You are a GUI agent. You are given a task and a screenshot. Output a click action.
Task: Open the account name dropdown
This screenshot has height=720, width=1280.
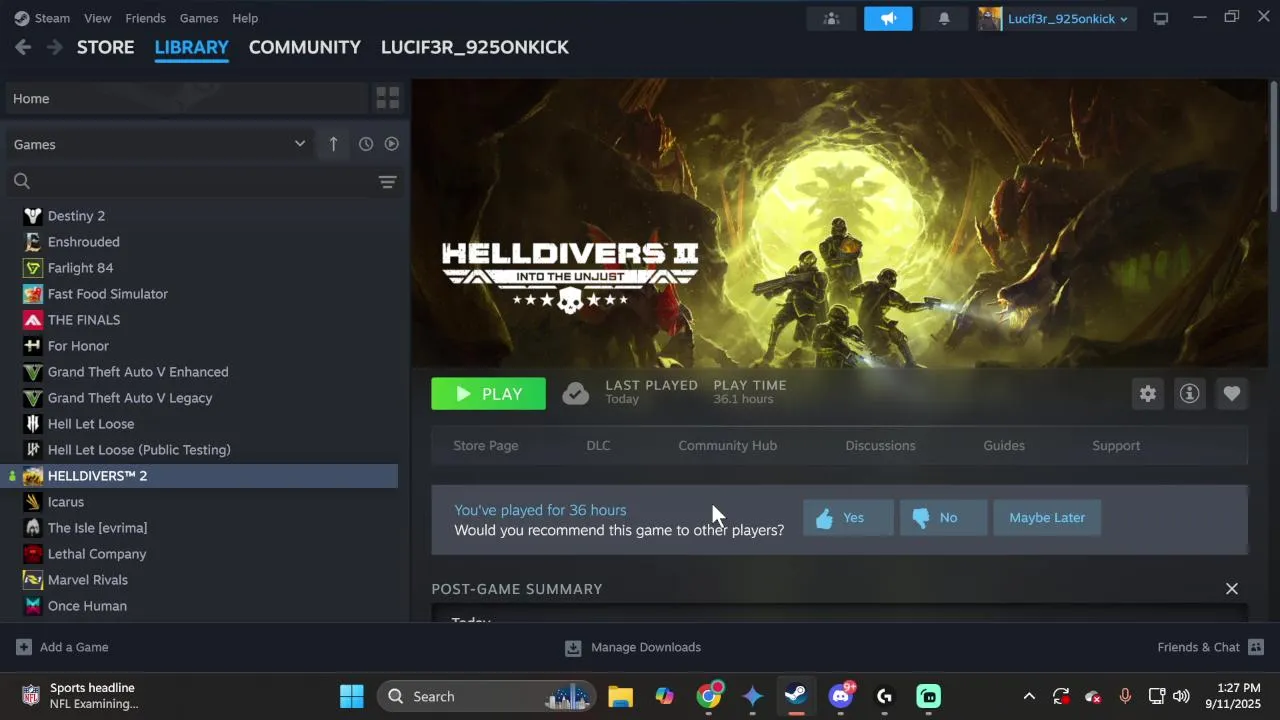pos(1068,18)
